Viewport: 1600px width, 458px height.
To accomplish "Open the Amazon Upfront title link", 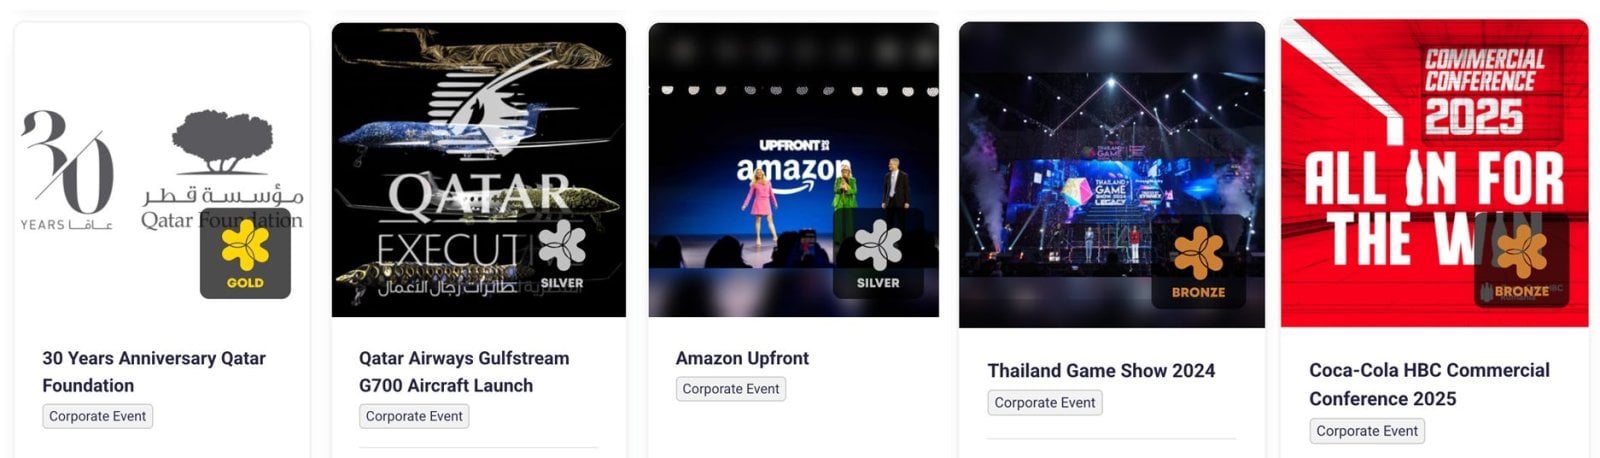I will [x=742, y=358].
